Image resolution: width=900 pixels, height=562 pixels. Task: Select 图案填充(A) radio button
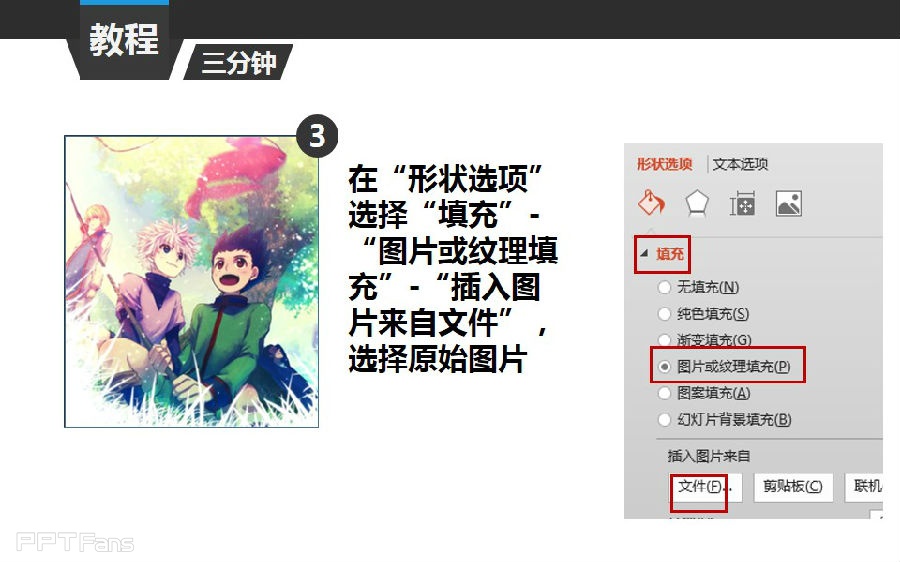pyautogui.click(x=664, y=393)
